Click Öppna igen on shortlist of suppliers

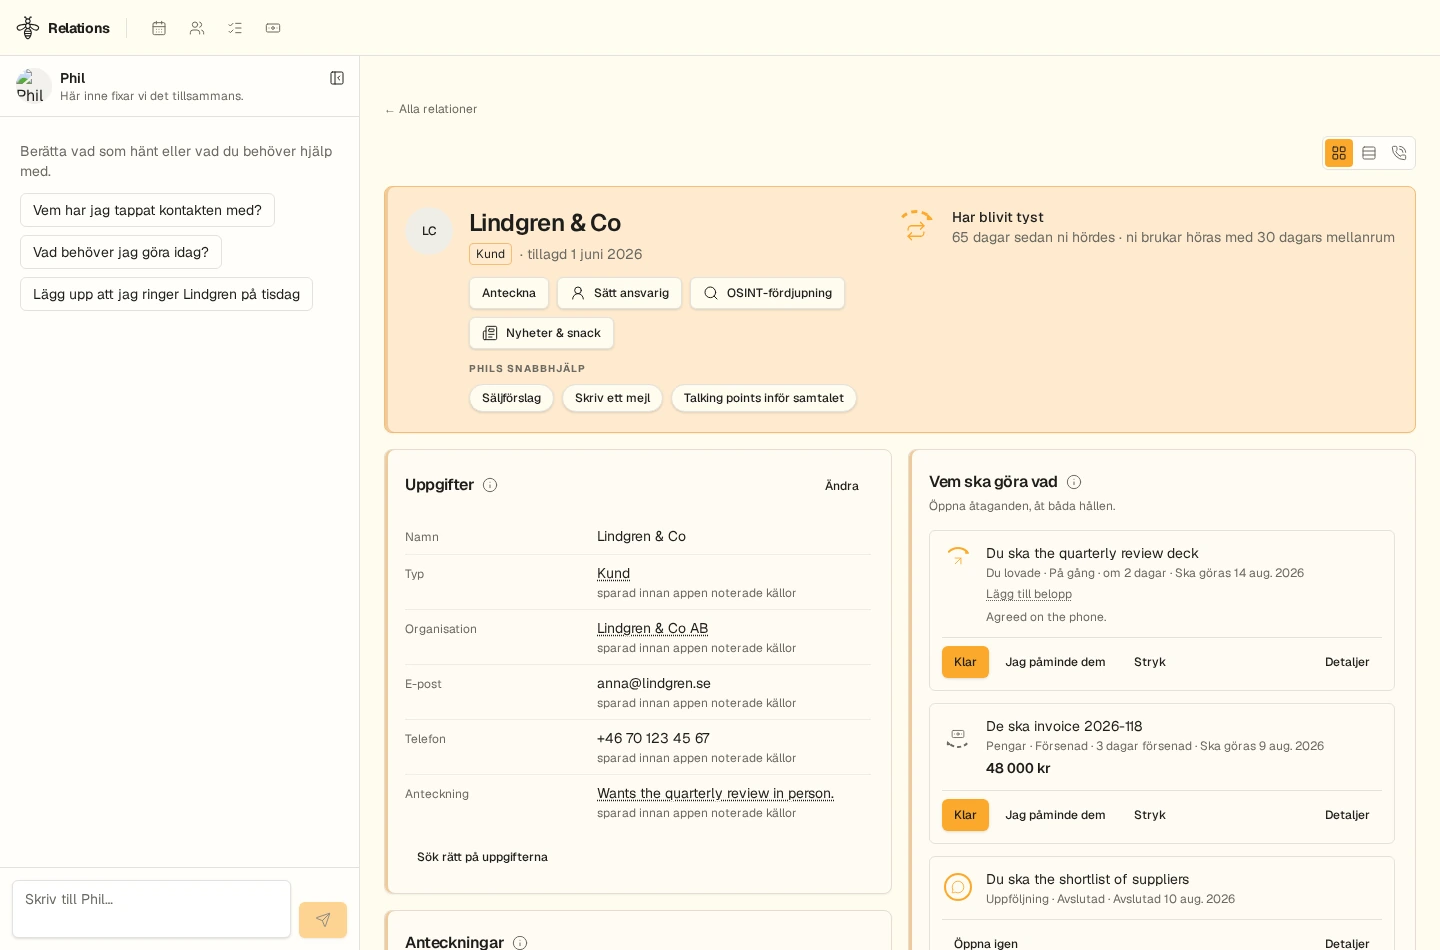[986, 943]
